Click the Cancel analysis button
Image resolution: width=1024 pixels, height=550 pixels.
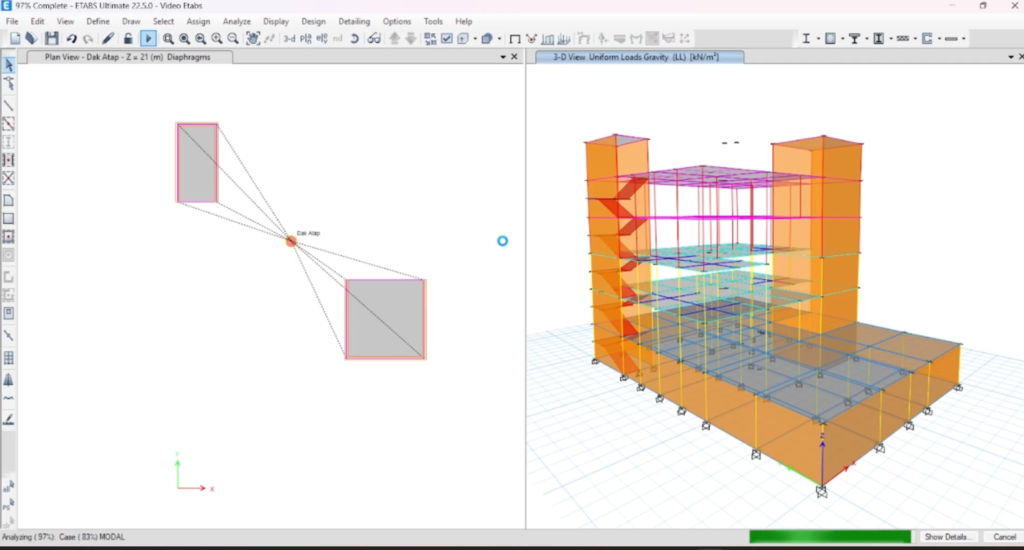1004,537
